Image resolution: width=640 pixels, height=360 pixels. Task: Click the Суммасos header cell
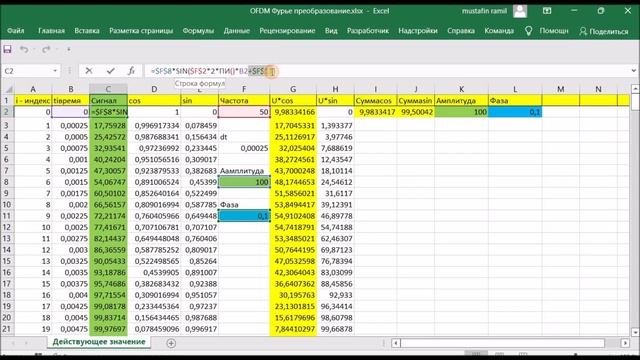[x=376, y=100]
